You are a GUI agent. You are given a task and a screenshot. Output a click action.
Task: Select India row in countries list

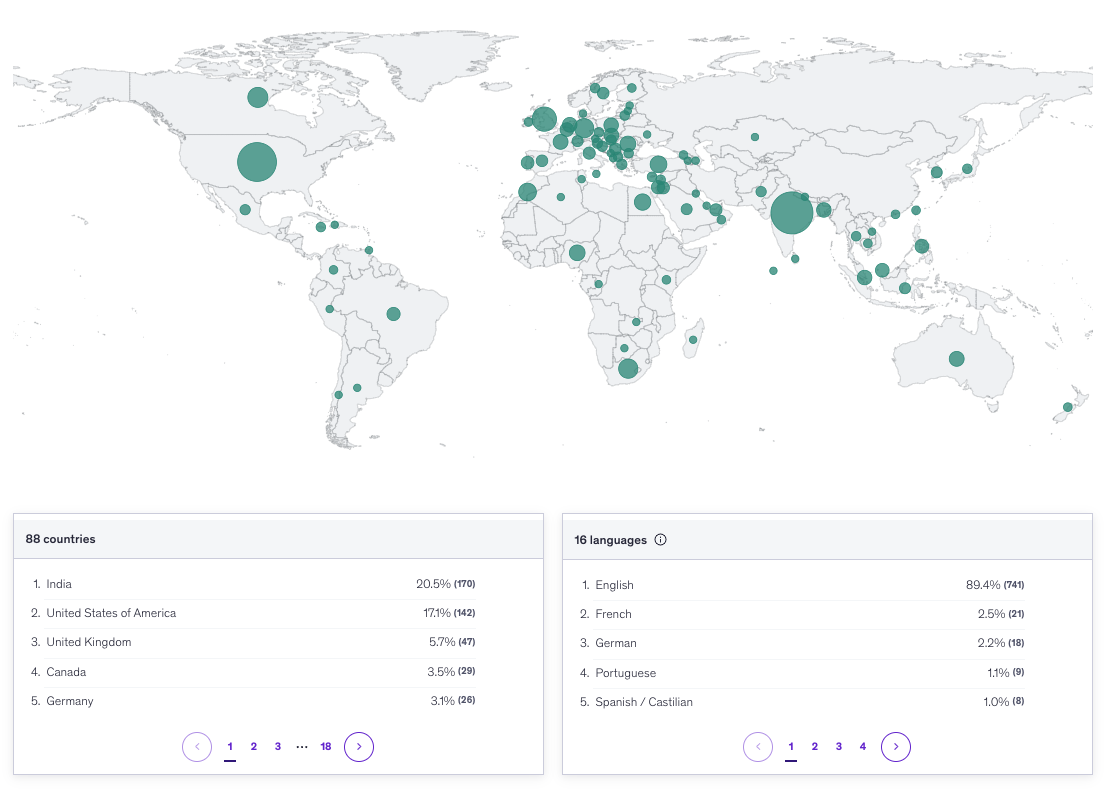(x=253, y=584)
